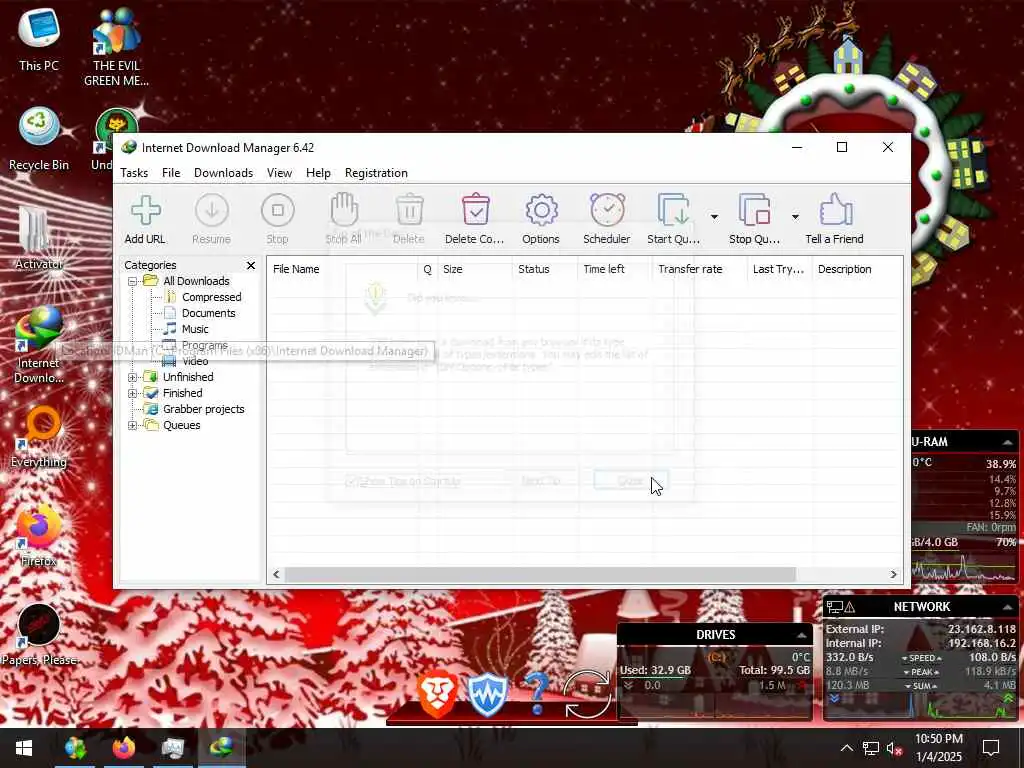Screen dimensions: 1024x768
Task: Open the notification center icon
Action: (991, 748)
